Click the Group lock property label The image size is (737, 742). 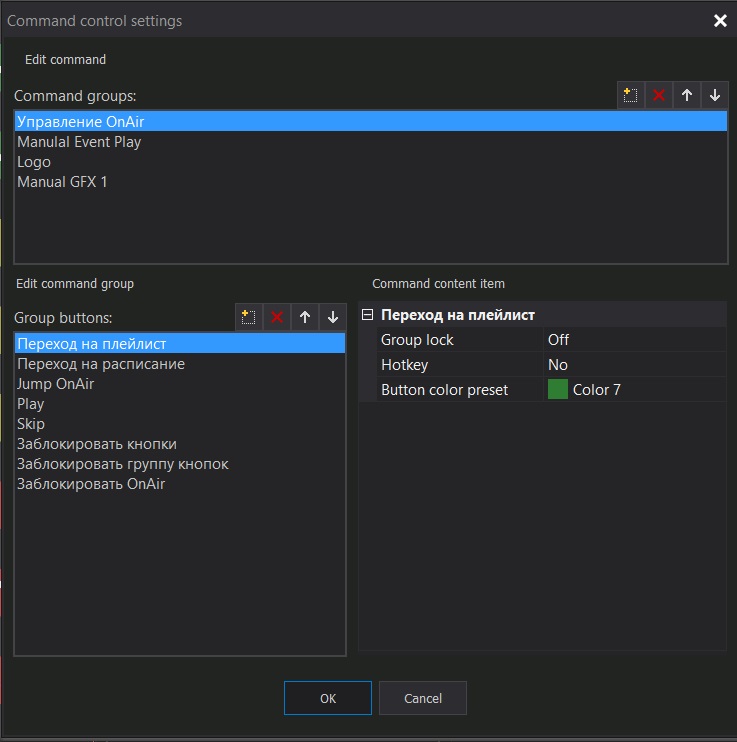(x=417, y=340)
